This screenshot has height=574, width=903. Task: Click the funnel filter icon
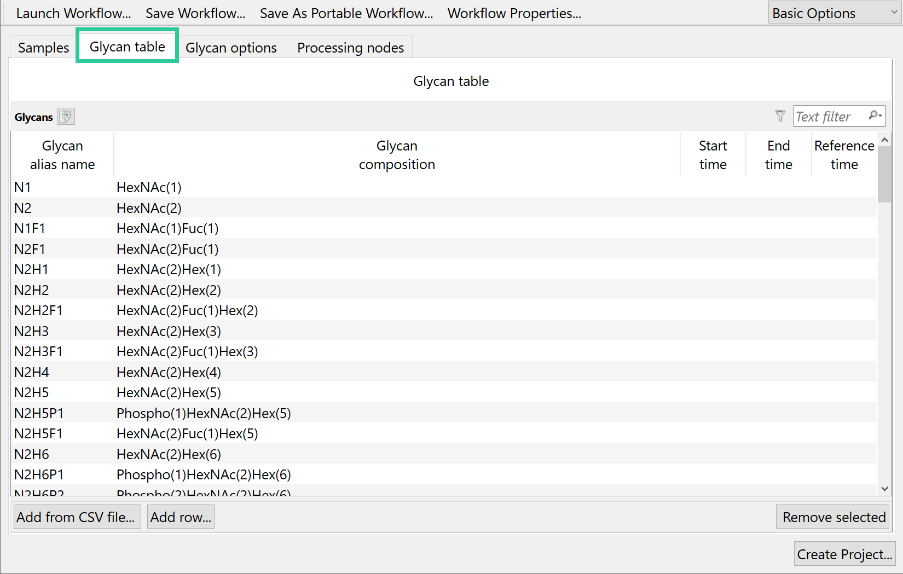point(780,116)
